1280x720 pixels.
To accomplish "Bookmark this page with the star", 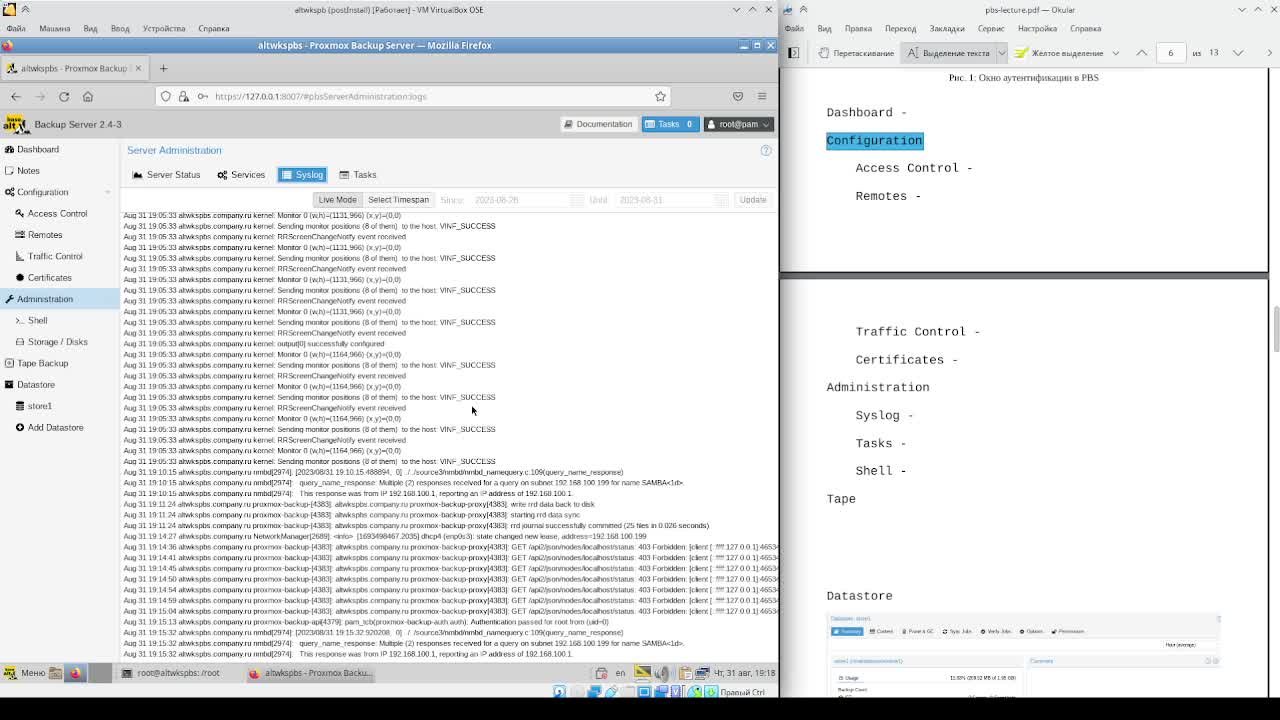I will click(x=660, y=96).
